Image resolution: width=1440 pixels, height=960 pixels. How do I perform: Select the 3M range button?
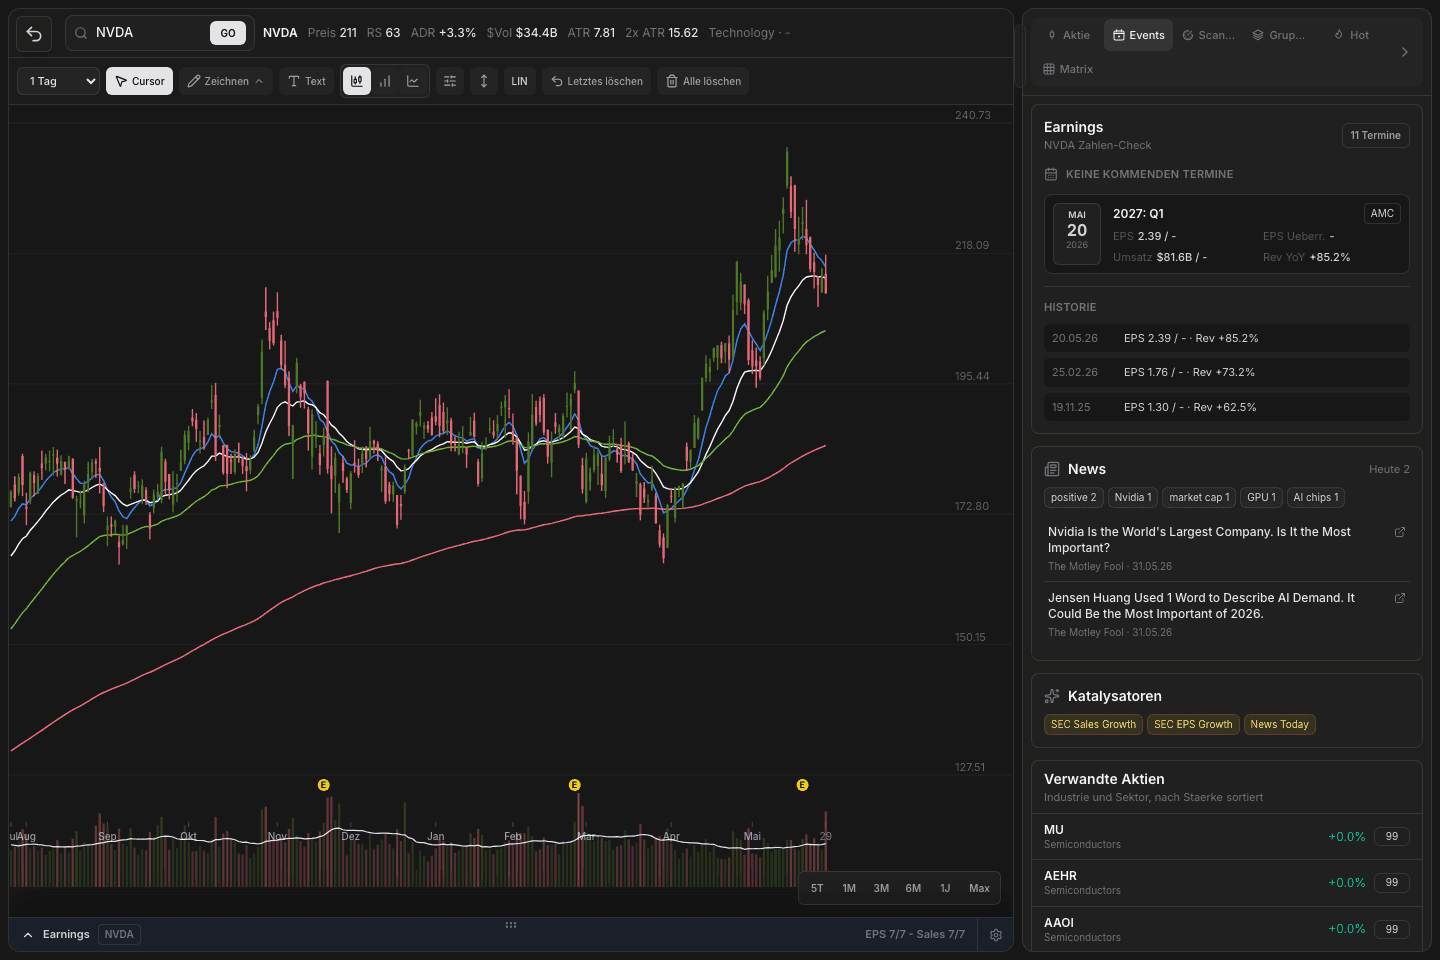click(x=881, y=888)
